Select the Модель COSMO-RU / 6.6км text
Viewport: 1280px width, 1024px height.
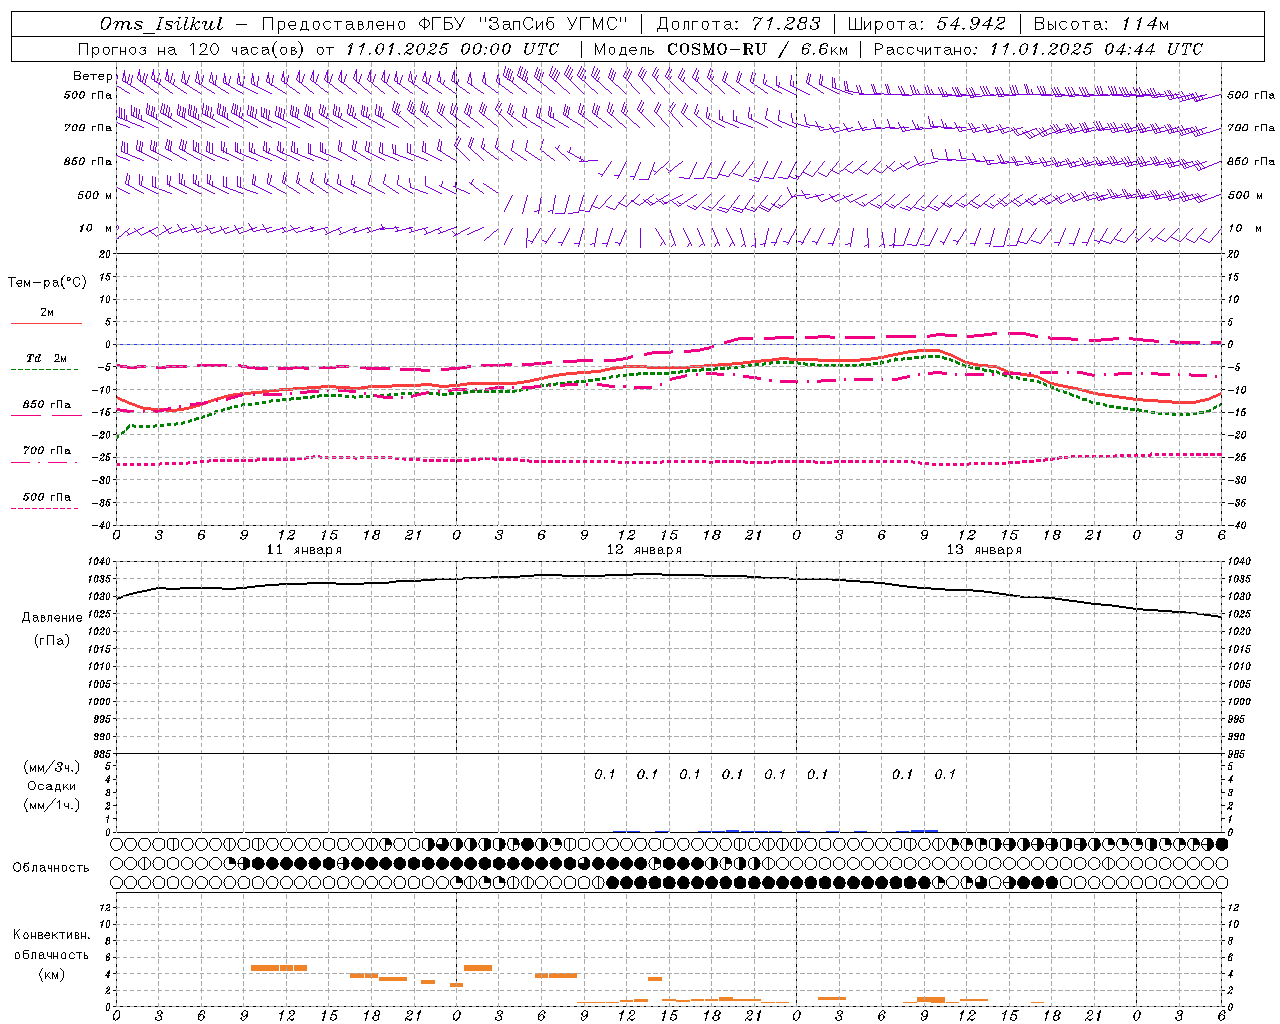720,49
